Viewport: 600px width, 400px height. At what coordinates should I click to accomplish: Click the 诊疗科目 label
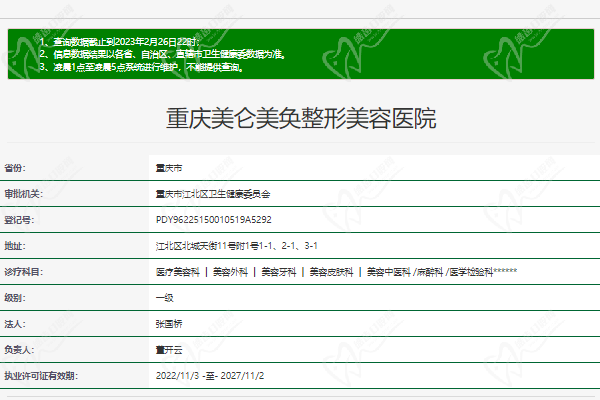pos(23,272)
